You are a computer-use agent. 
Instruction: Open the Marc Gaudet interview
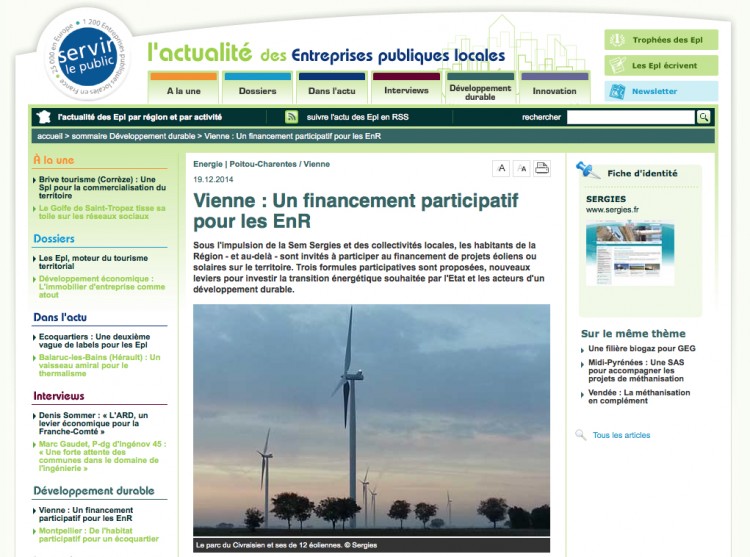click(x=102, y=456)
